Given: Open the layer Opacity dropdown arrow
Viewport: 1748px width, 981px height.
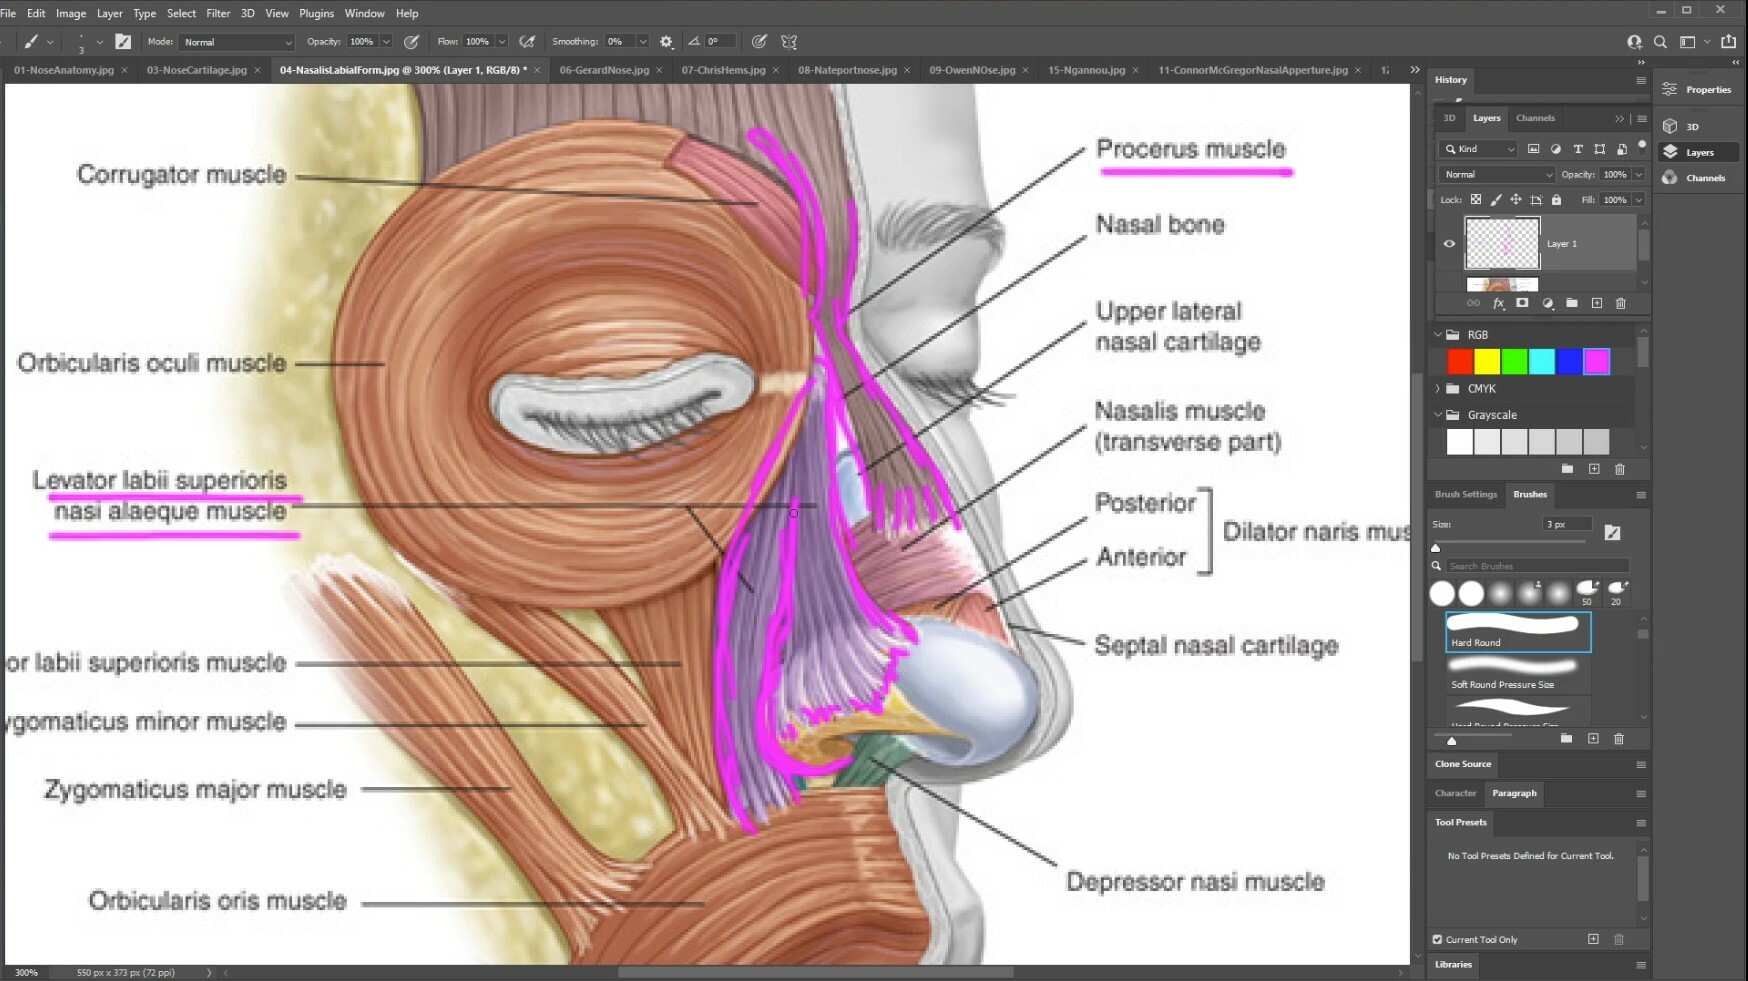Looking at the screenshot, I should pyautogui.click(x=1639, y=174).
